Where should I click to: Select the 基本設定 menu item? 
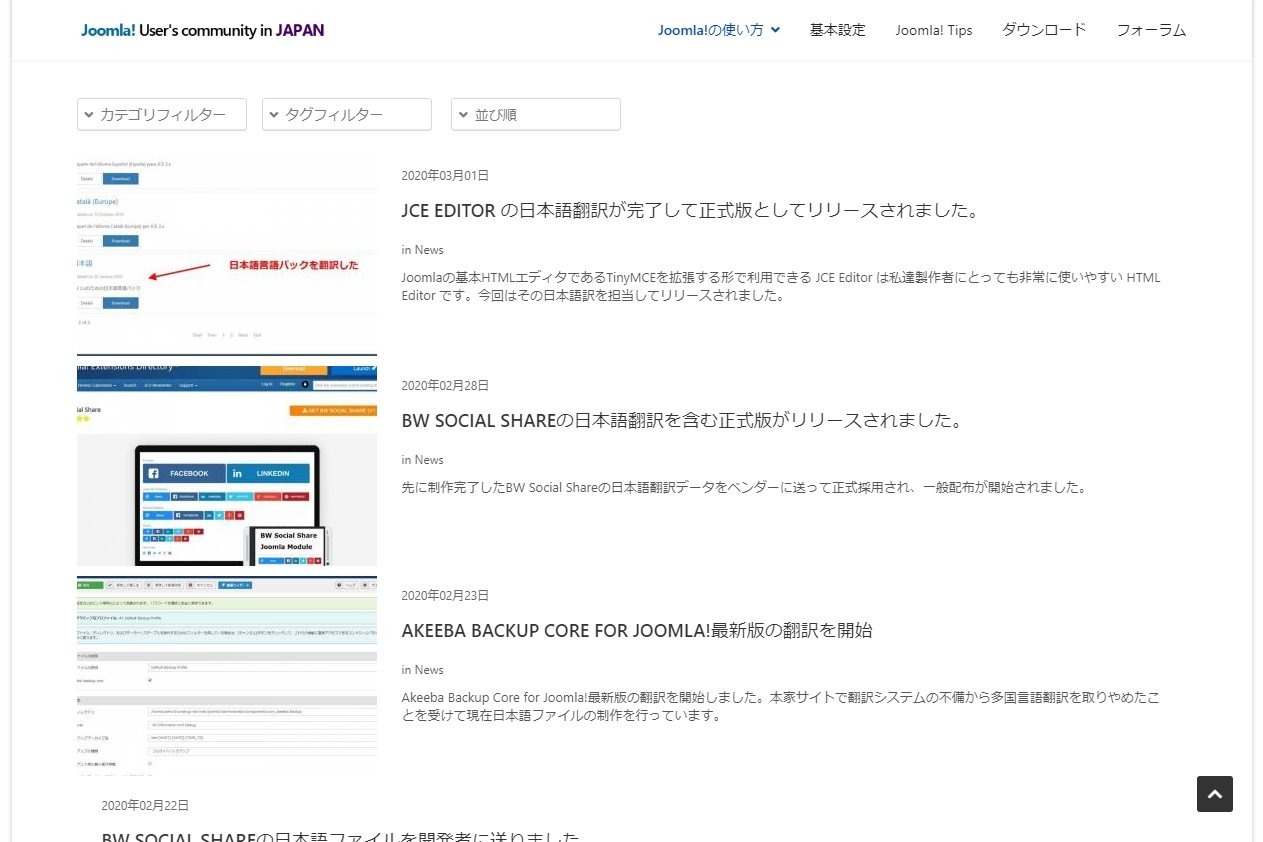click(x=837, y=30)
